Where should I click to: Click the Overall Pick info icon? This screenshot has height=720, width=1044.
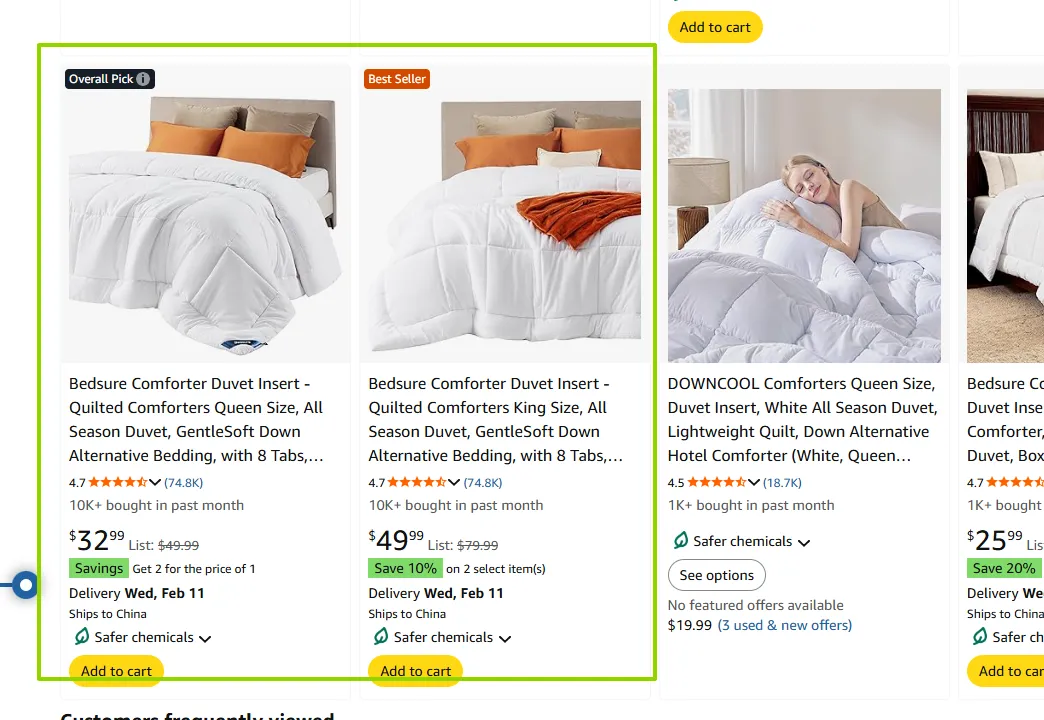pyautogui.click(x=144, y=79)
